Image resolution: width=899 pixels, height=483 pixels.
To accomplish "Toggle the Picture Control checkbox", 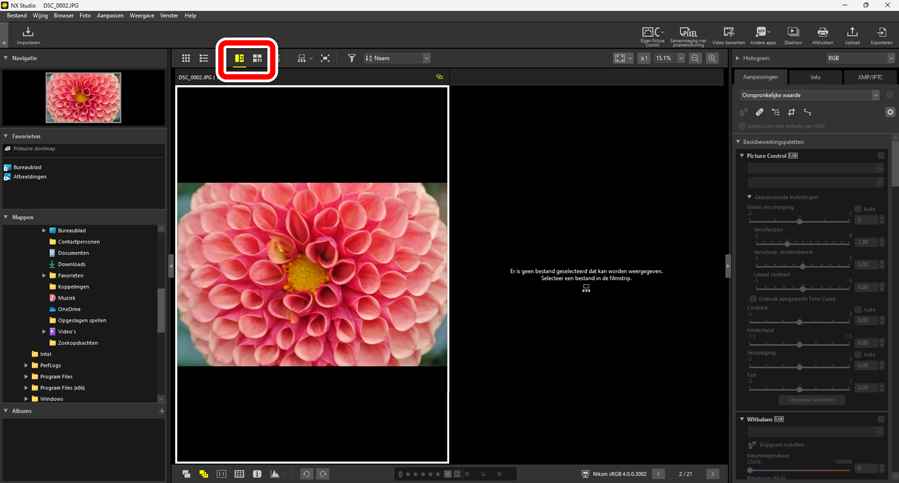I will pyautogui.click(x=881, y=156).
